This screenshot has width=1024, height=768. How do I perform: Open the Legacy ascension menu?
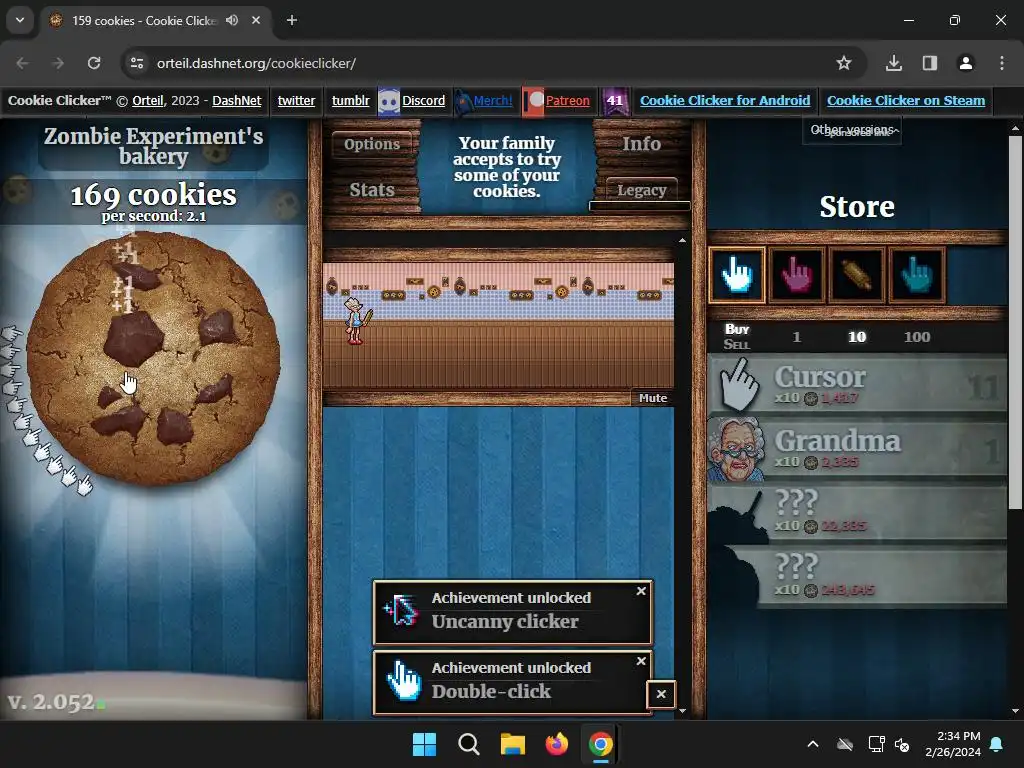[x=641, y=190]
